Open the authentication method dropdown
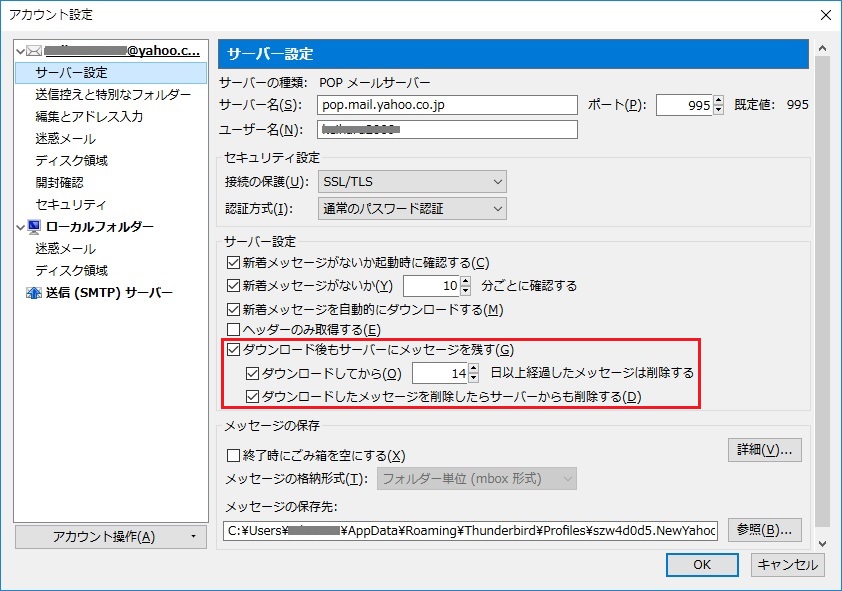The image size is (842, 591). pos(412,209)
